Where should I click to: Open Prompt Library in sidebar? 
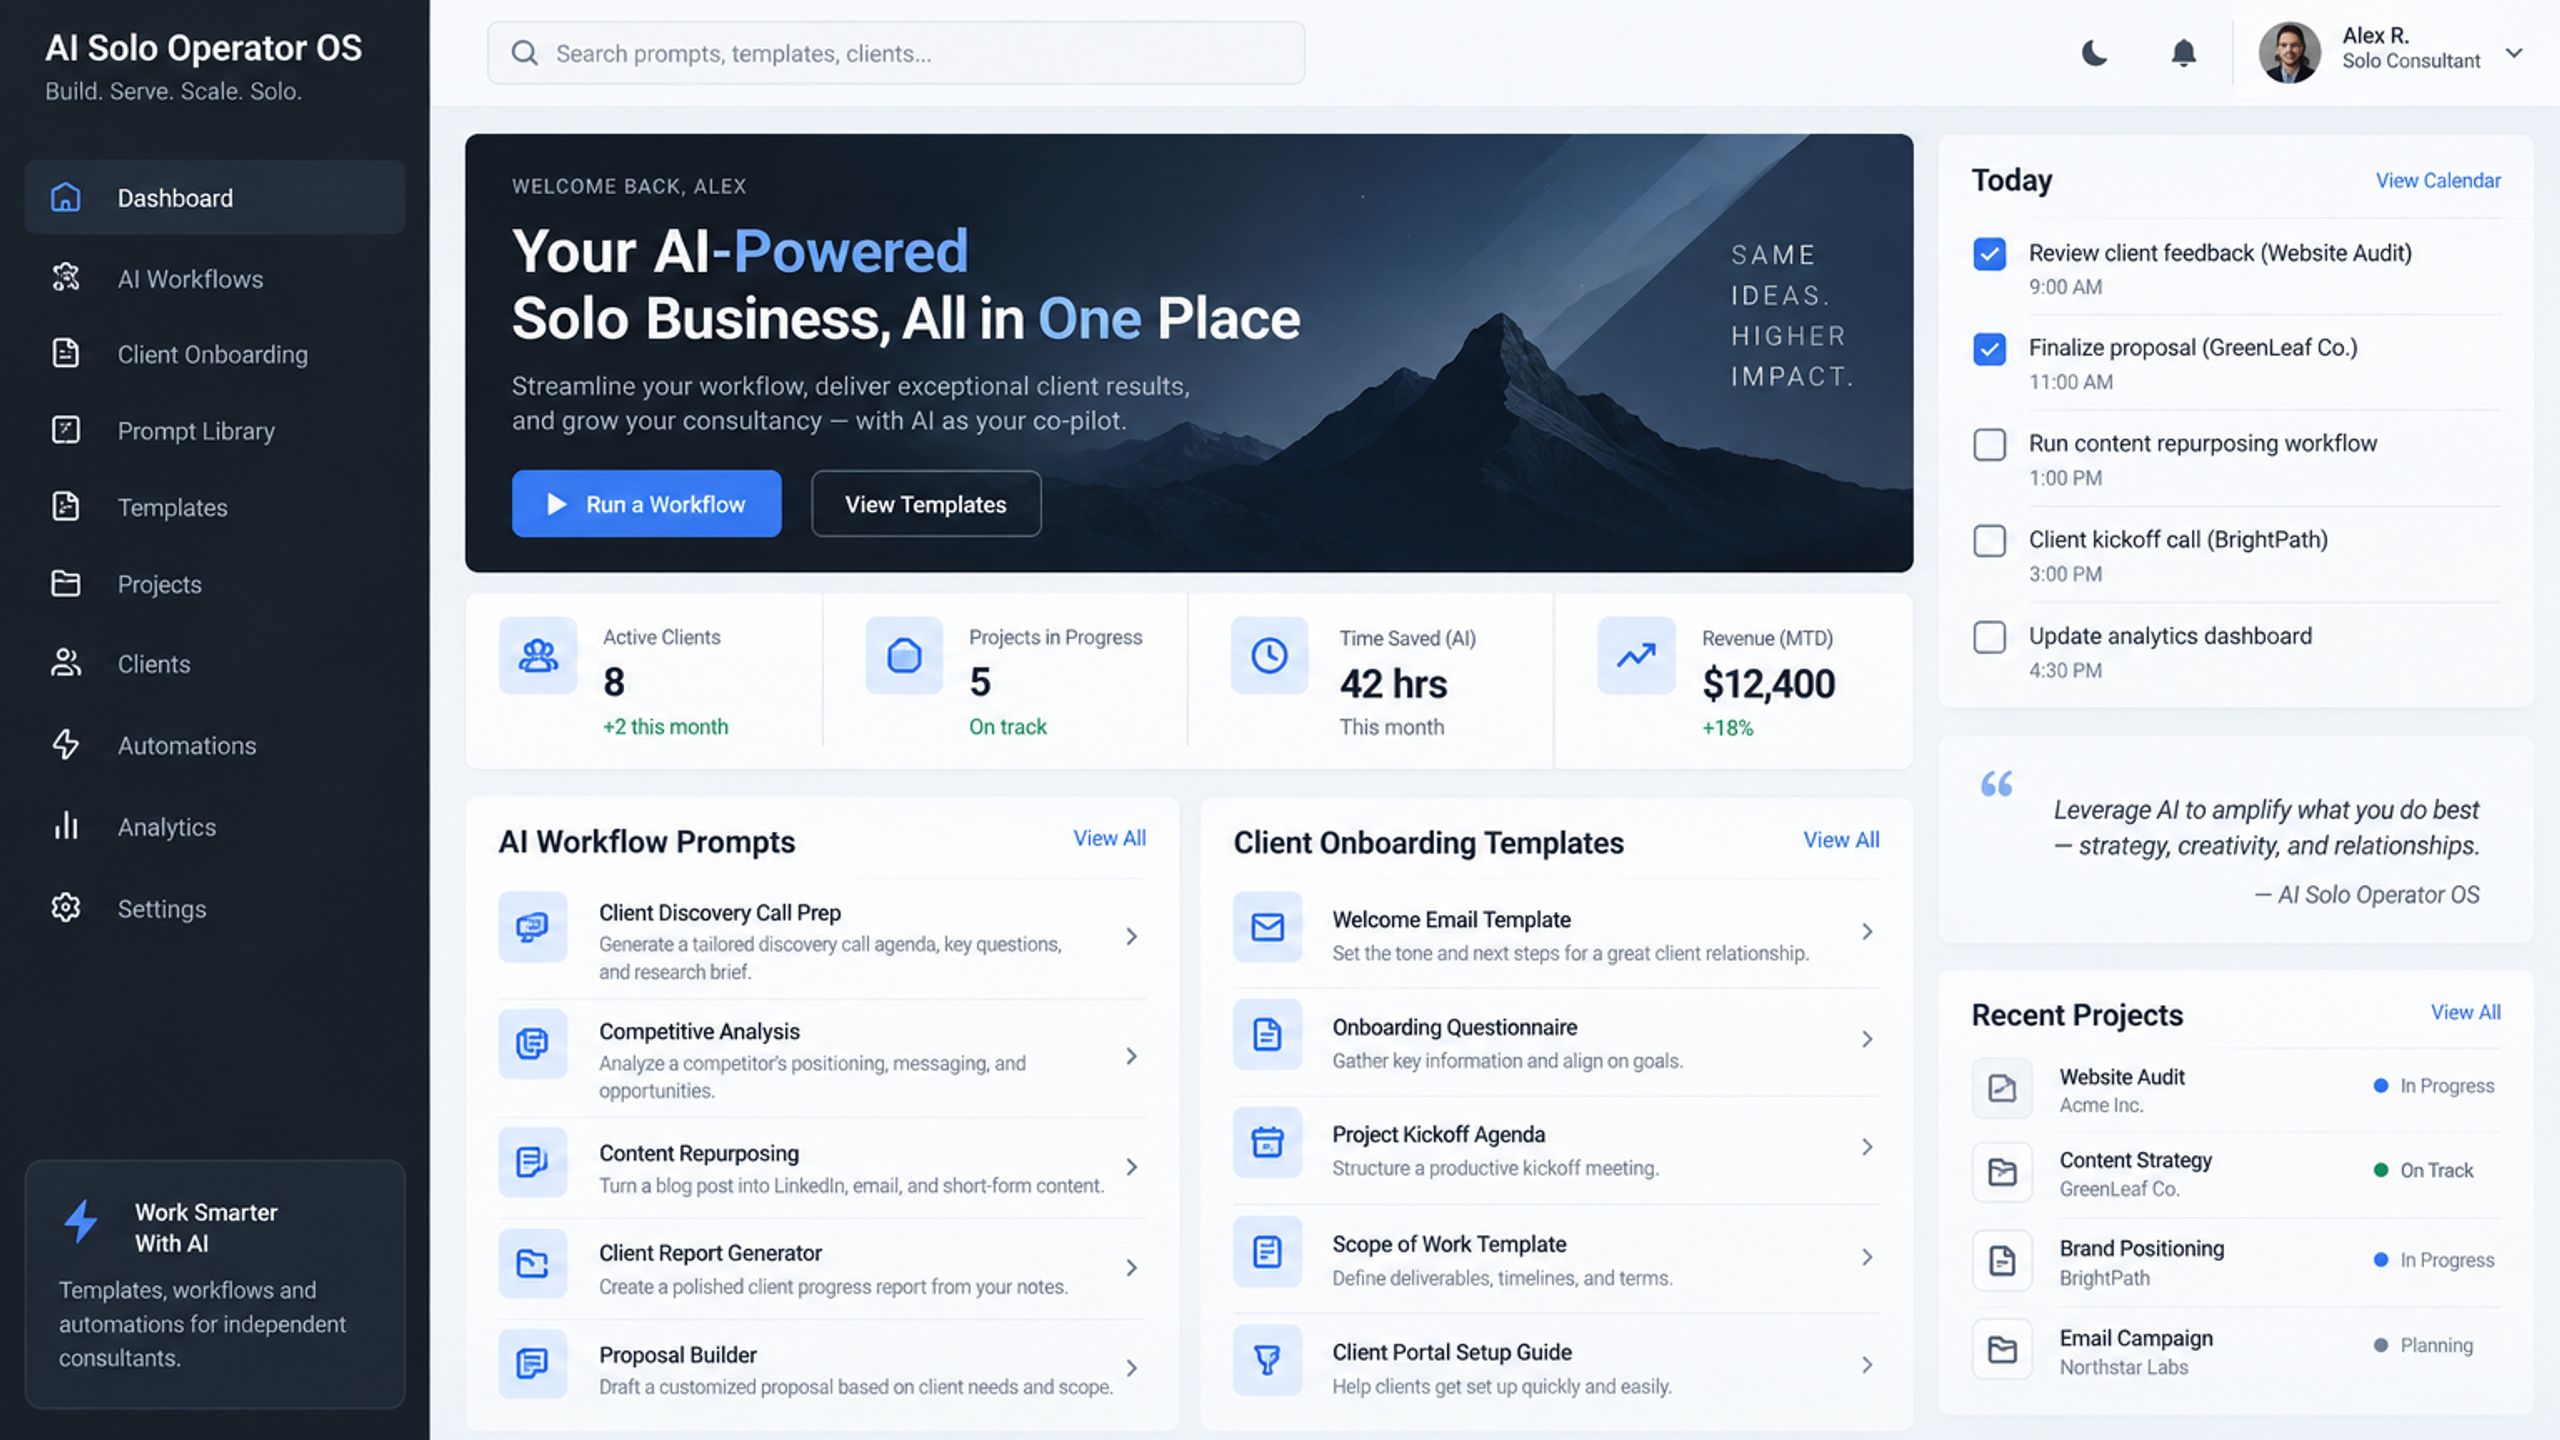[215, 431]
